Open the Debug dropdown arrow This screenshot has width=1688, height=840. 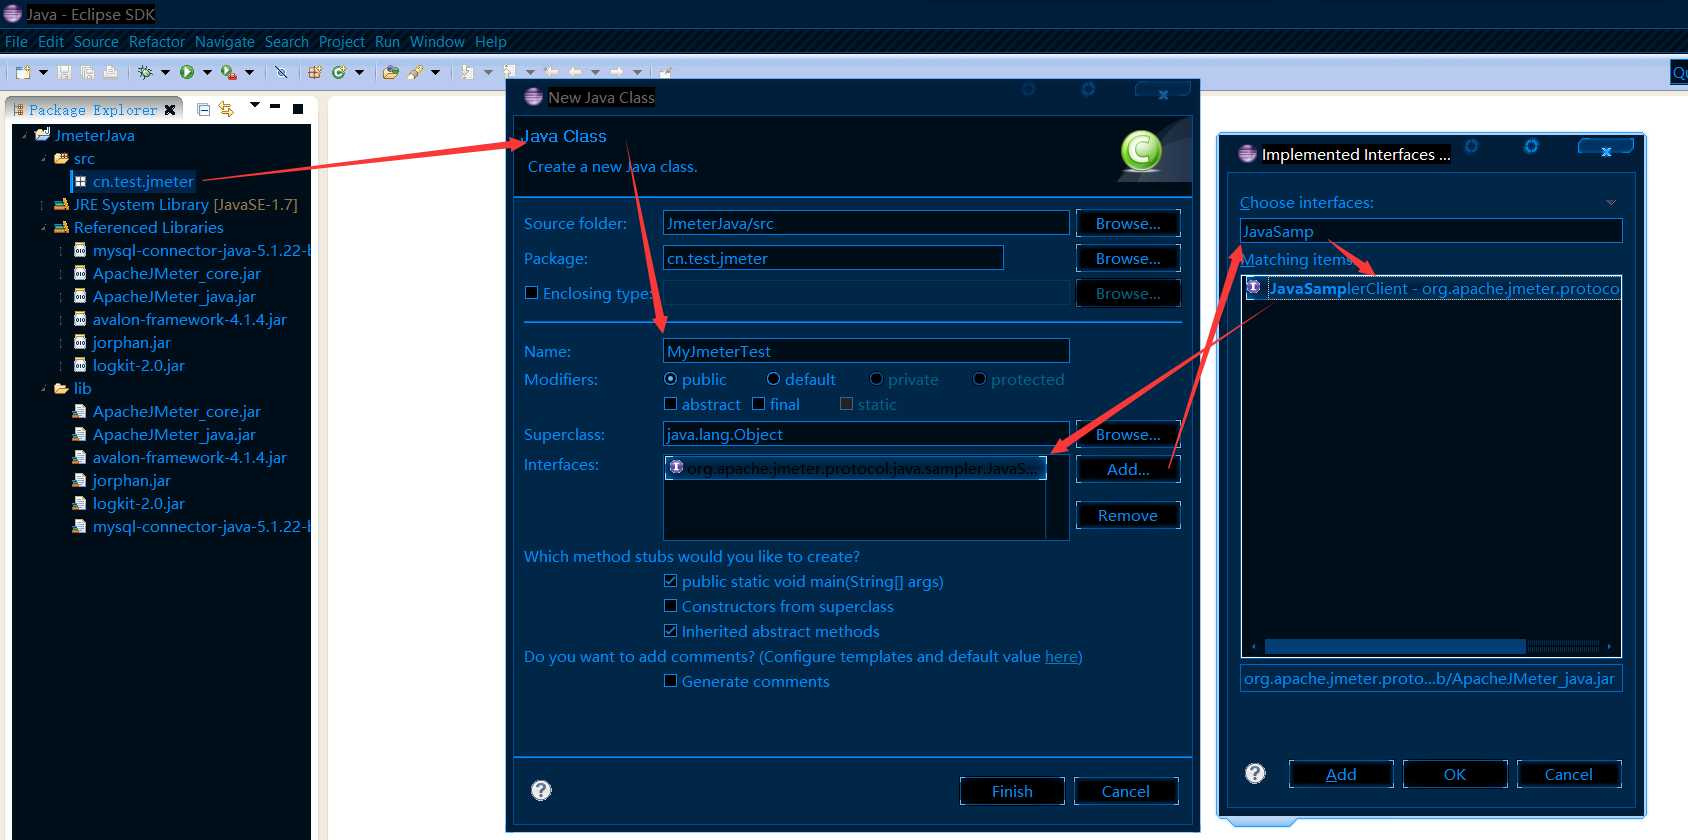[x=165, y=72]
